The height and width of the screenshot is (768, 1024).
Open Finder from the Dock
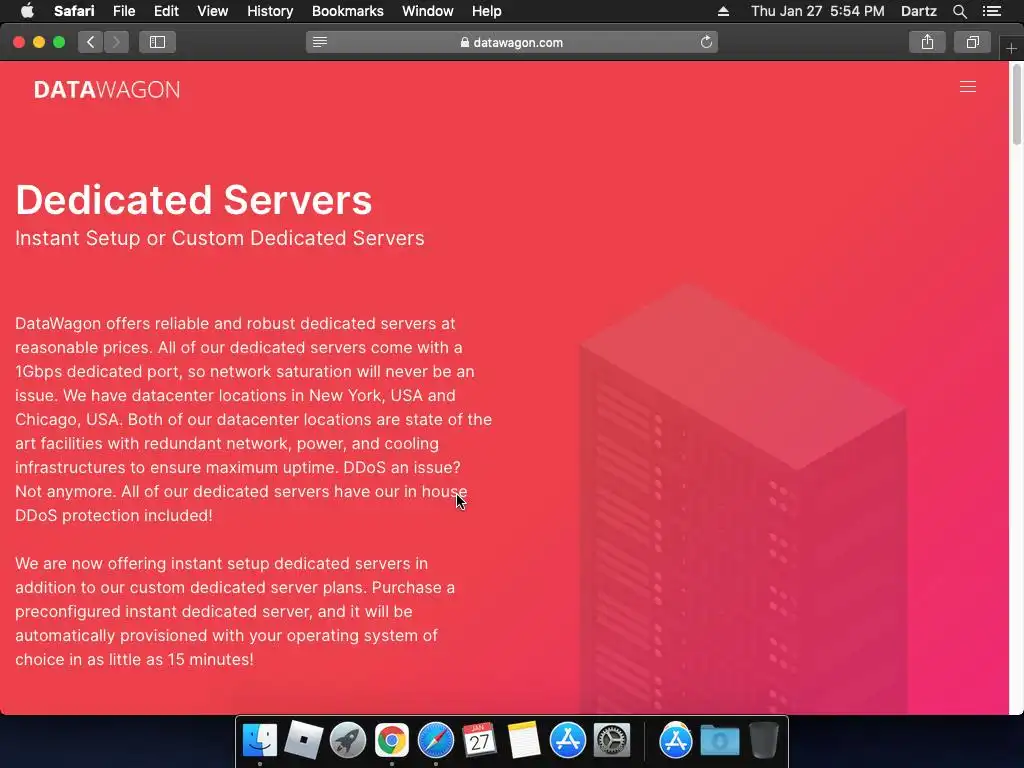(260, 740)
